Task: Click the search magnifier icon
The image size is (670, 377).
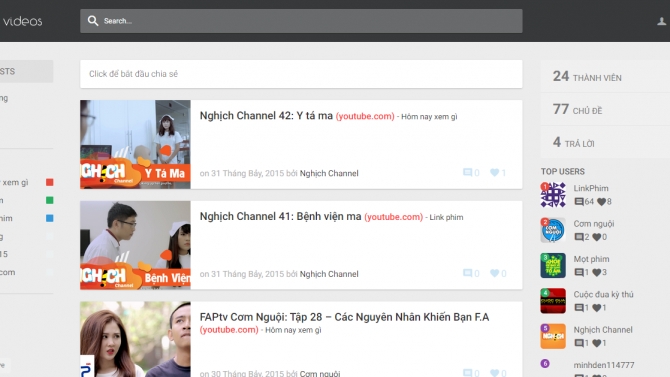Action: click(x=93, y=21)
